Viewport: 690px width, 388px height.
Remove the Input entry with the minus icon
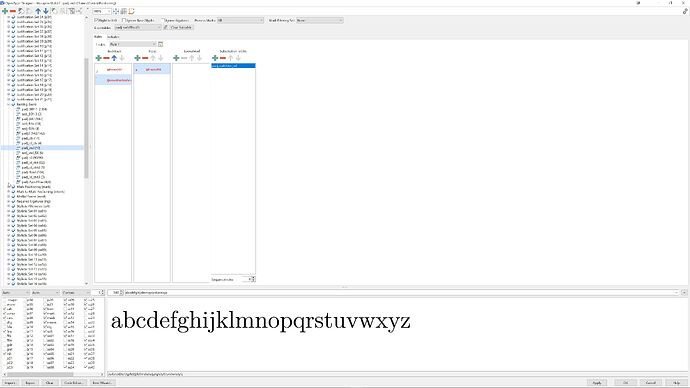click(145, 58)
